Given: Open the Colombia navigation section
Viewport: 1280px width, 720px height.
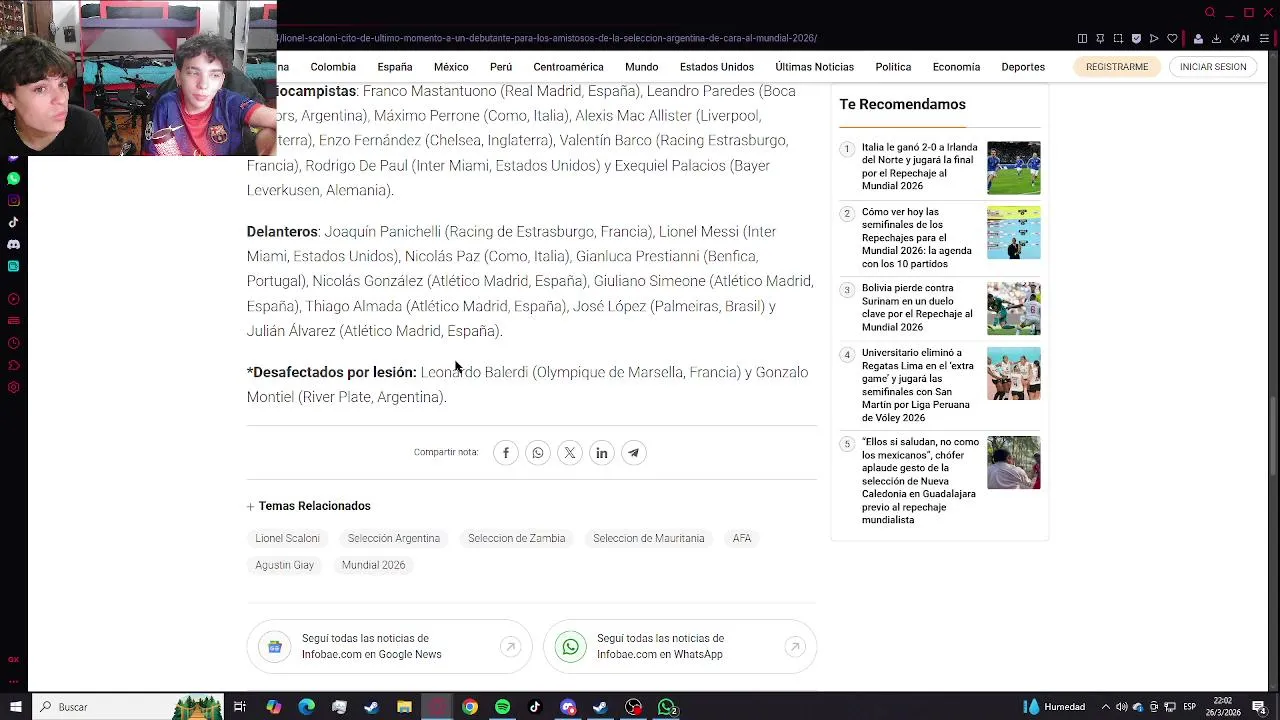Looking at the screenshot, I should point(333,67).
